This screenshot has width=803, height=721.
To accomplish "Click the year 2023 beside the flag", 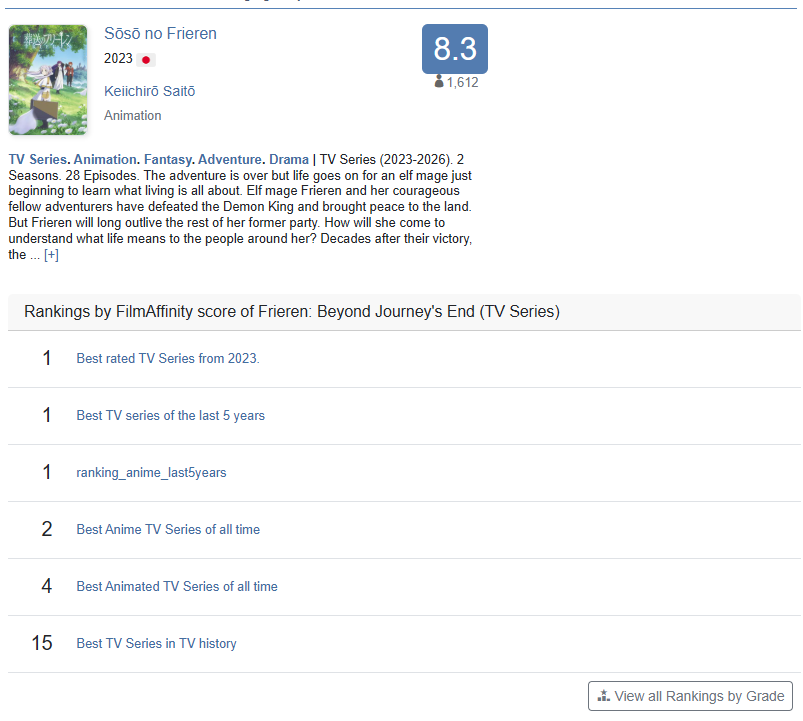I will [x=118, y=58].
